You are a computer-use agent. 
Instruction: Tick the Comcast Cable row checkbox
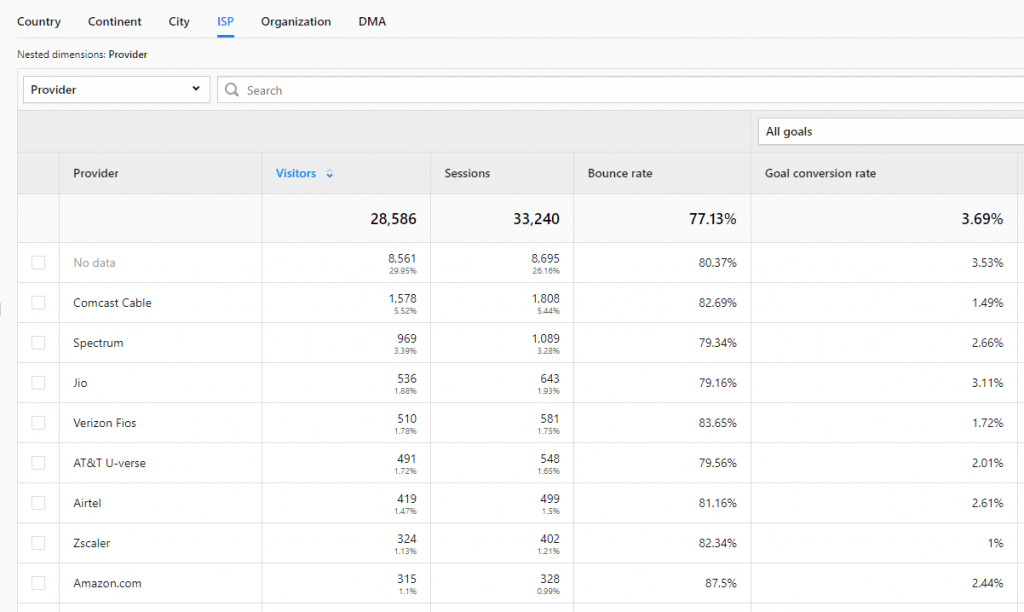pyautogui.click(x=38, y=303)
